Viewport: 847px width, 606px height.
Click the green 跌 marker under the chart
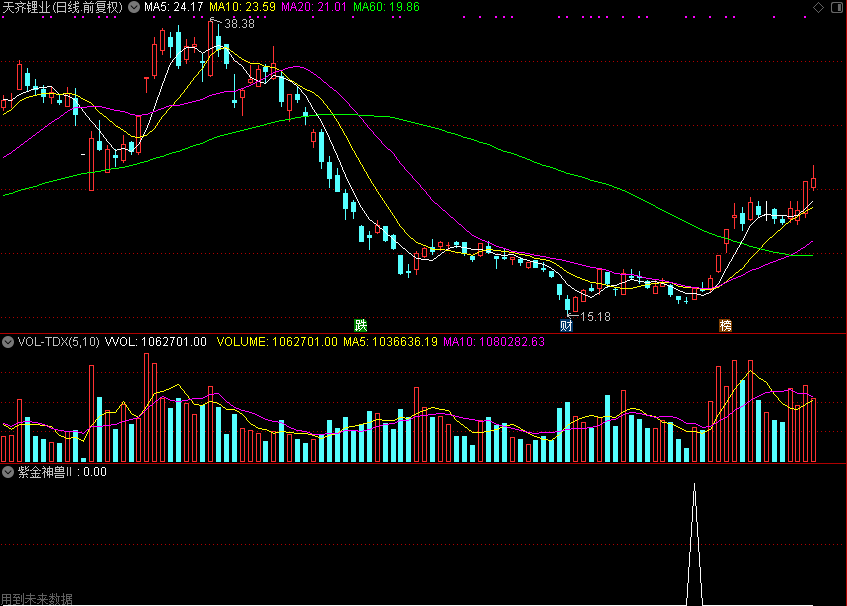361,325
